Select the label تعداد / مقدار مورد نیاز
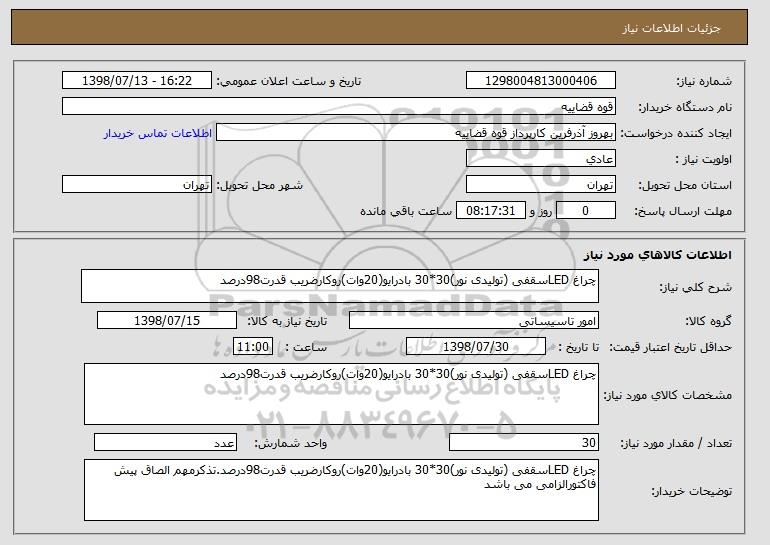Viewport: 770px width, 545px height. tap(676, 444)
